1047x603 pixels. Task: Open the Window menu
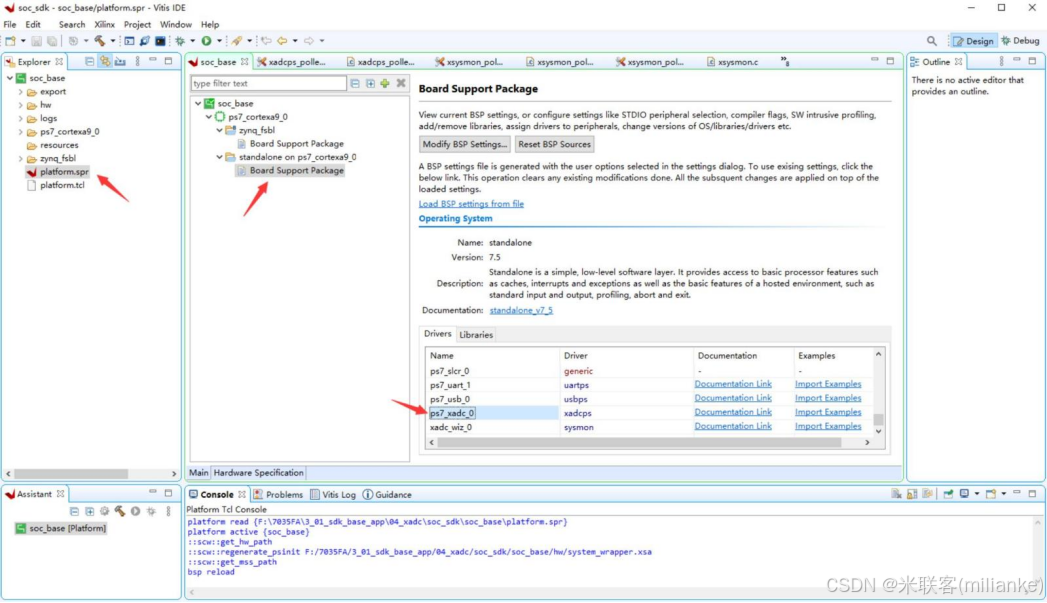(x=176, y=24)
